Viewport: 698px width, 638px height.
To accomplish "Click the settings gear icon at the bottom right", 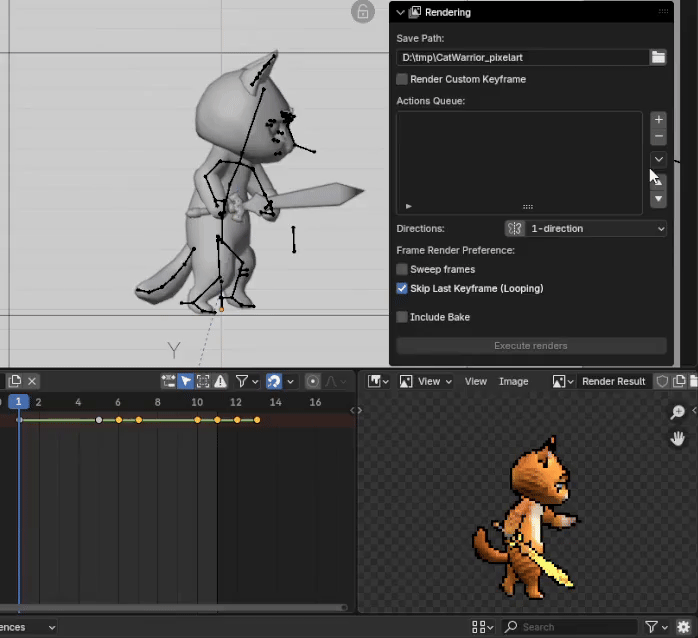I will tap(683, 627).
